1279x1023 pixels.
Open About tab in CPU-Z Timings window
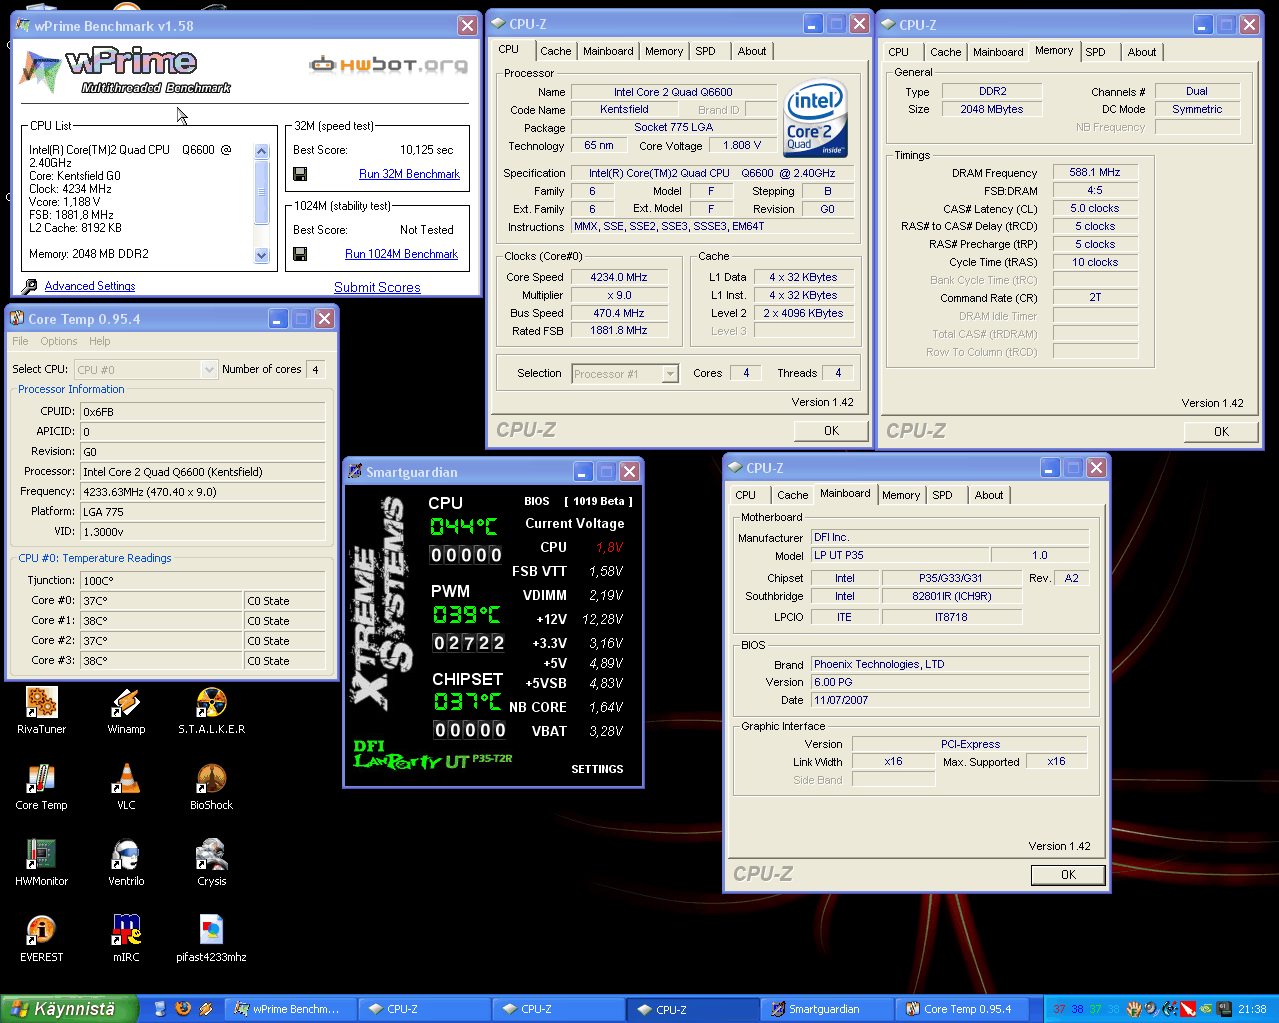(x=1142, y=52)
